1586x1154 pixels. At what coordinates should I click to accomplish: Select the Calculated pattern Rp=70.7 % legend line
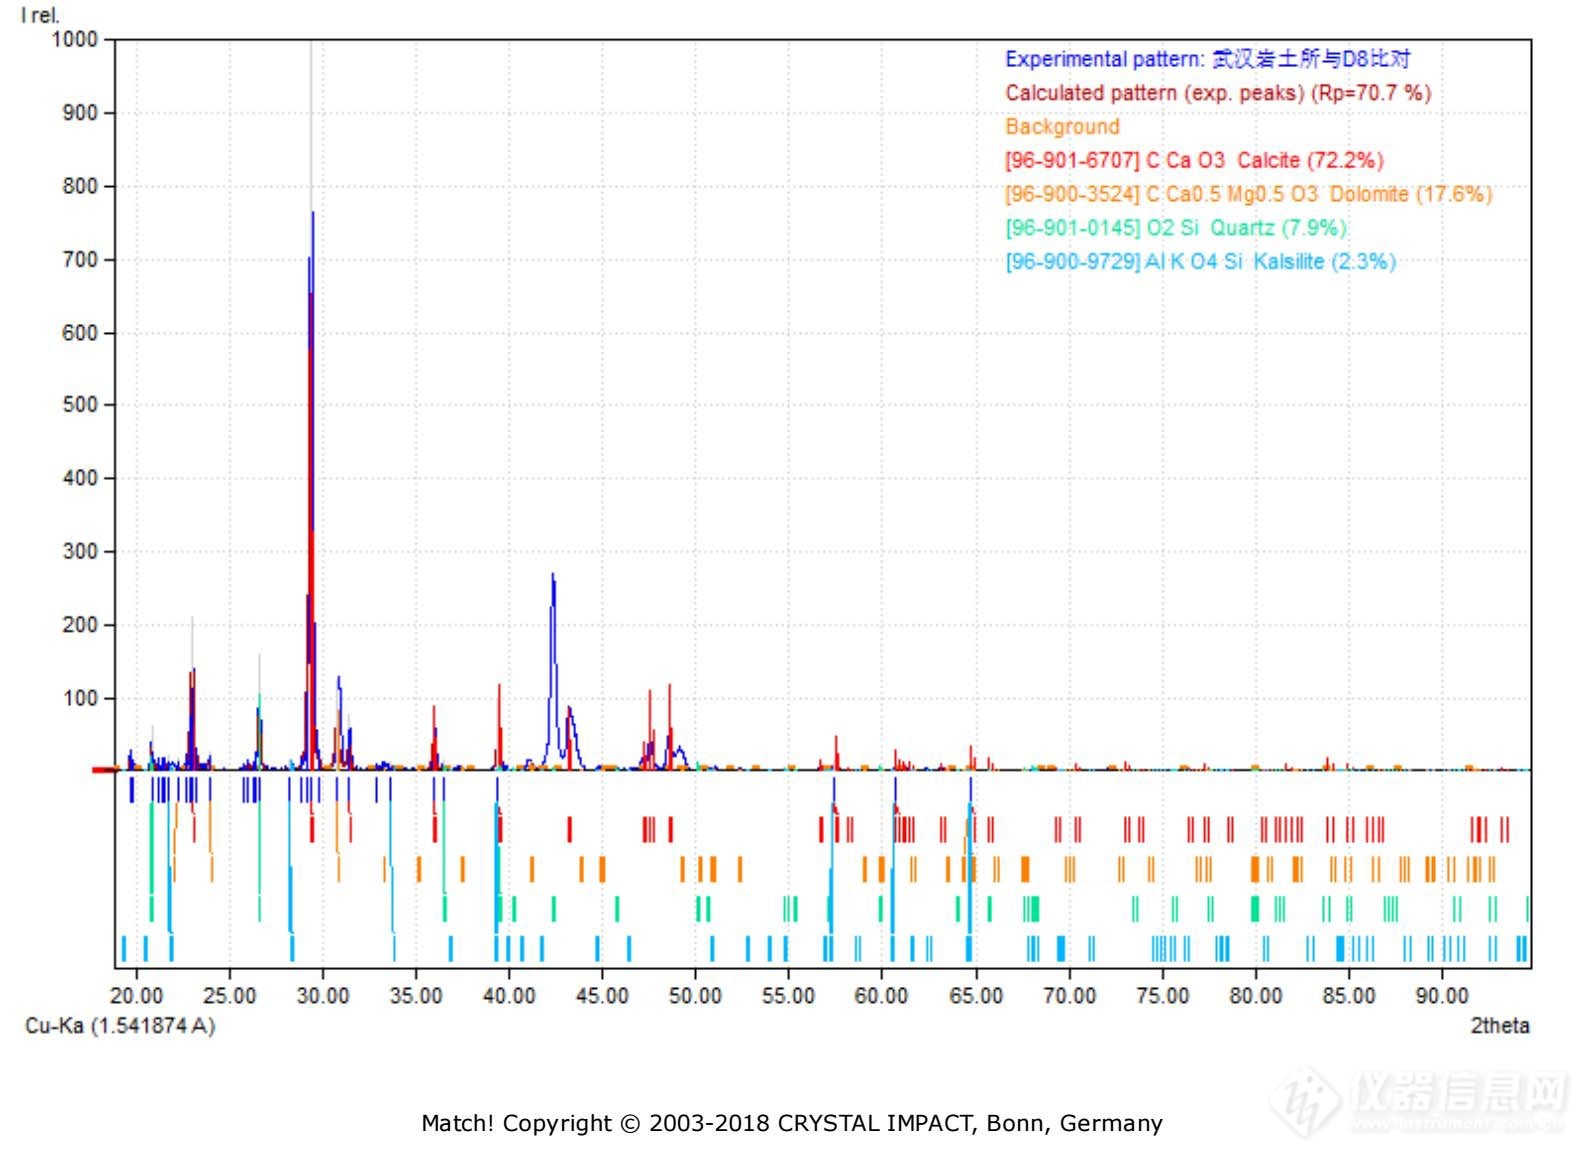(1218, 93)
